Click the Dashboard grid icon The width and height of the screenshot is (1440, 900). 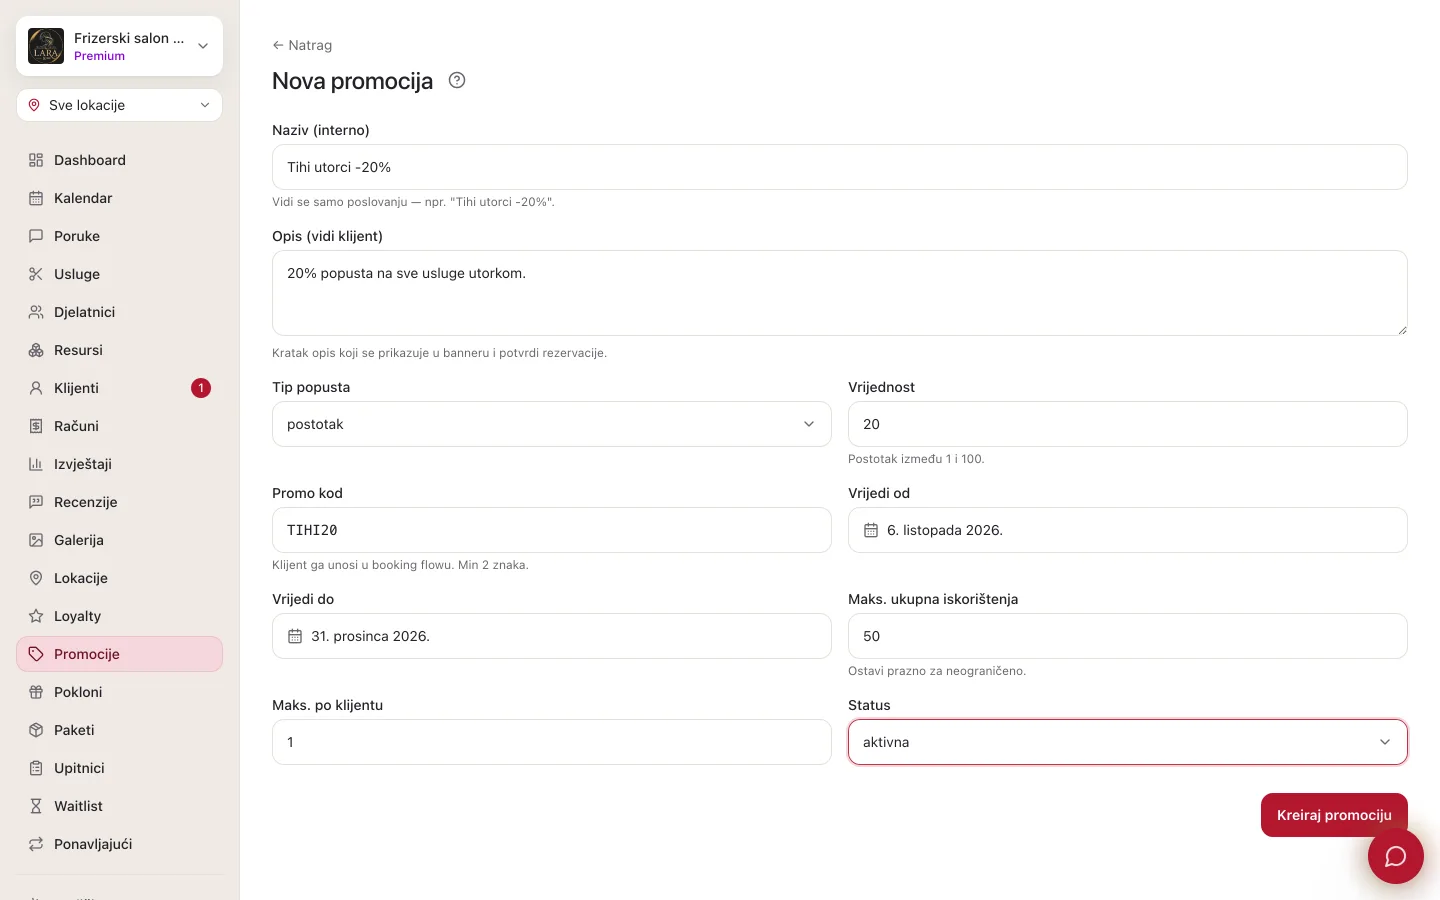36,160
